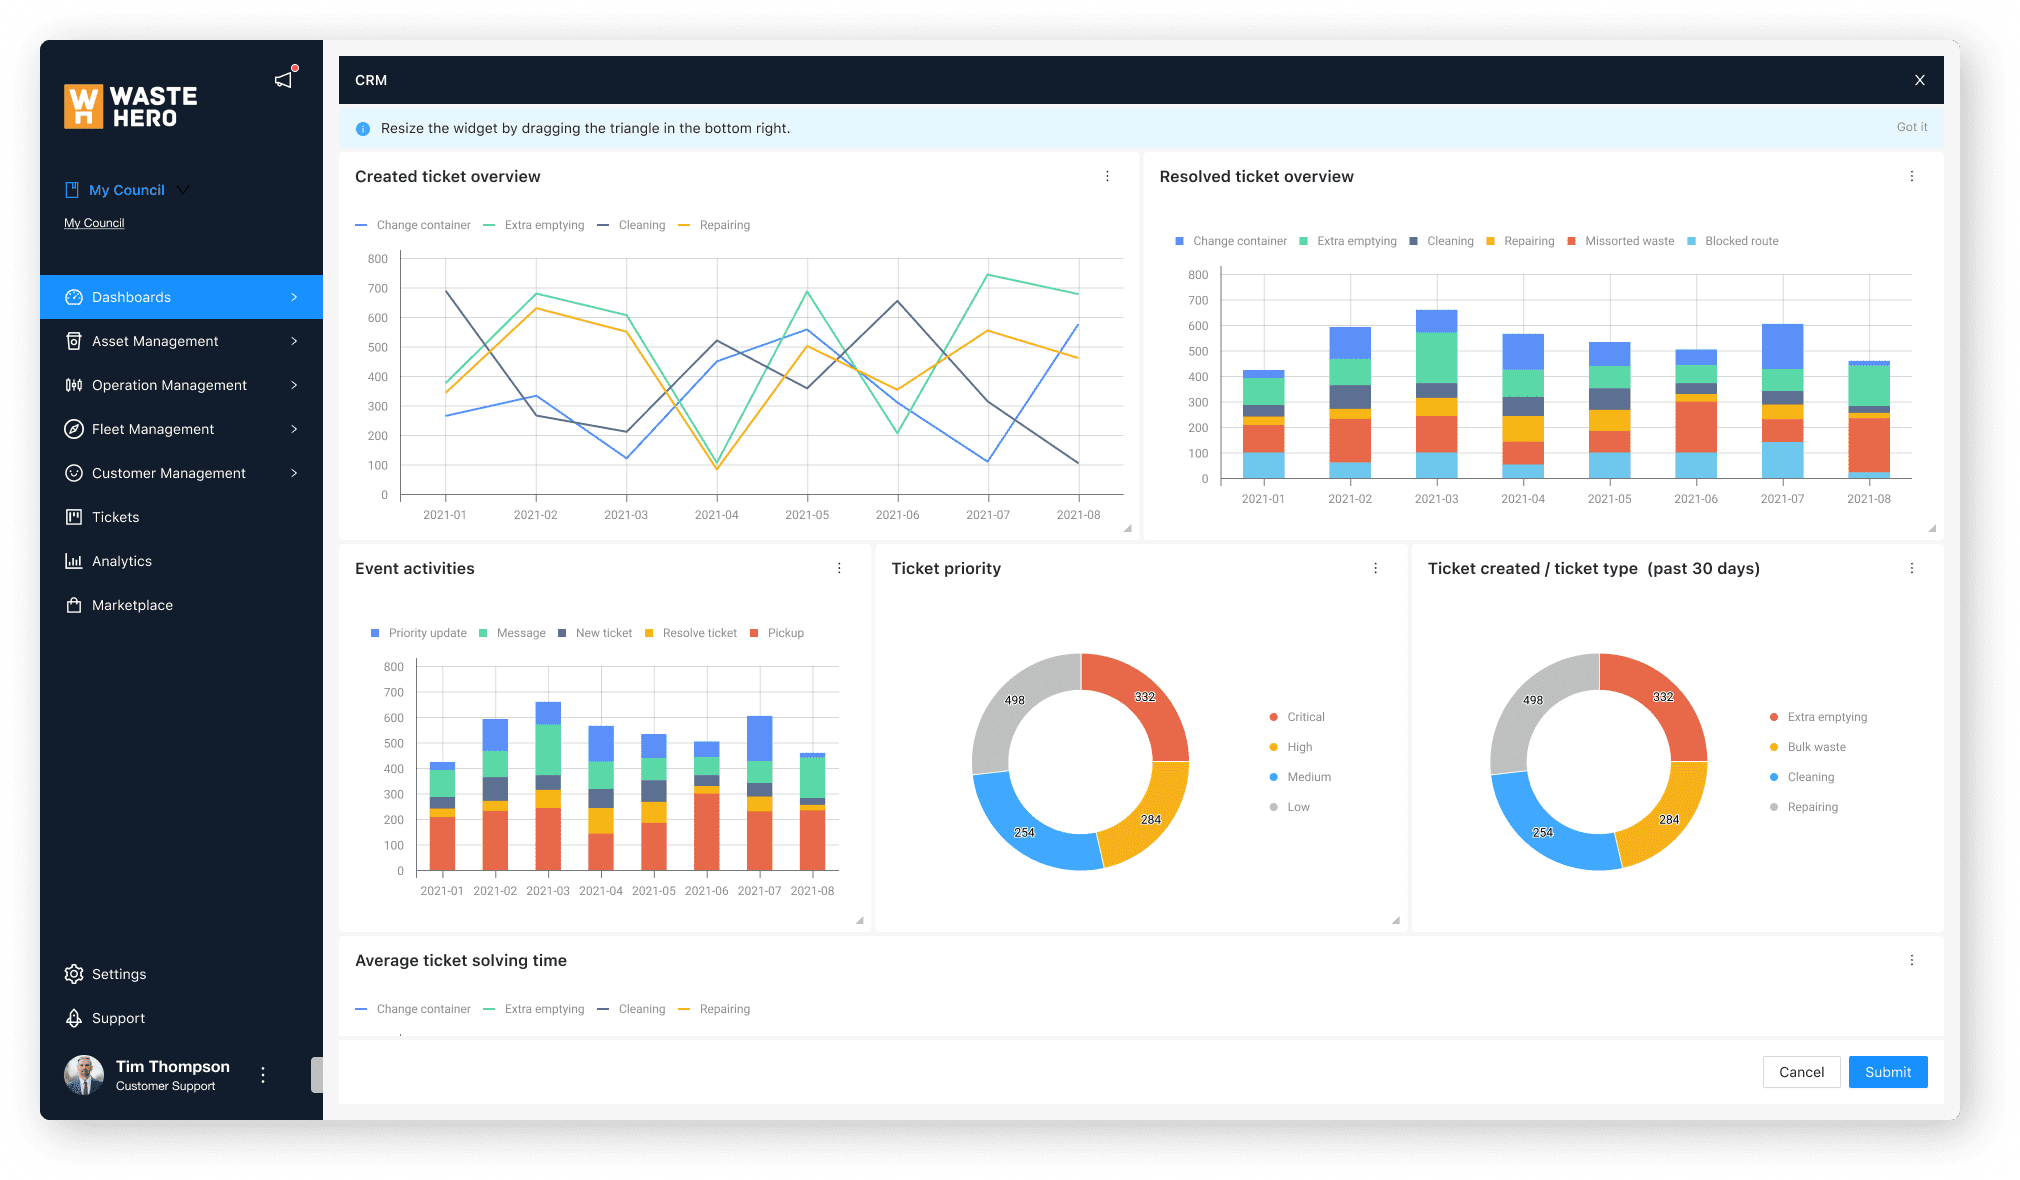Dismiss hint with Got it link
The width and height of the screenshot is (2020, 1180).
[x=1911, y=127]
